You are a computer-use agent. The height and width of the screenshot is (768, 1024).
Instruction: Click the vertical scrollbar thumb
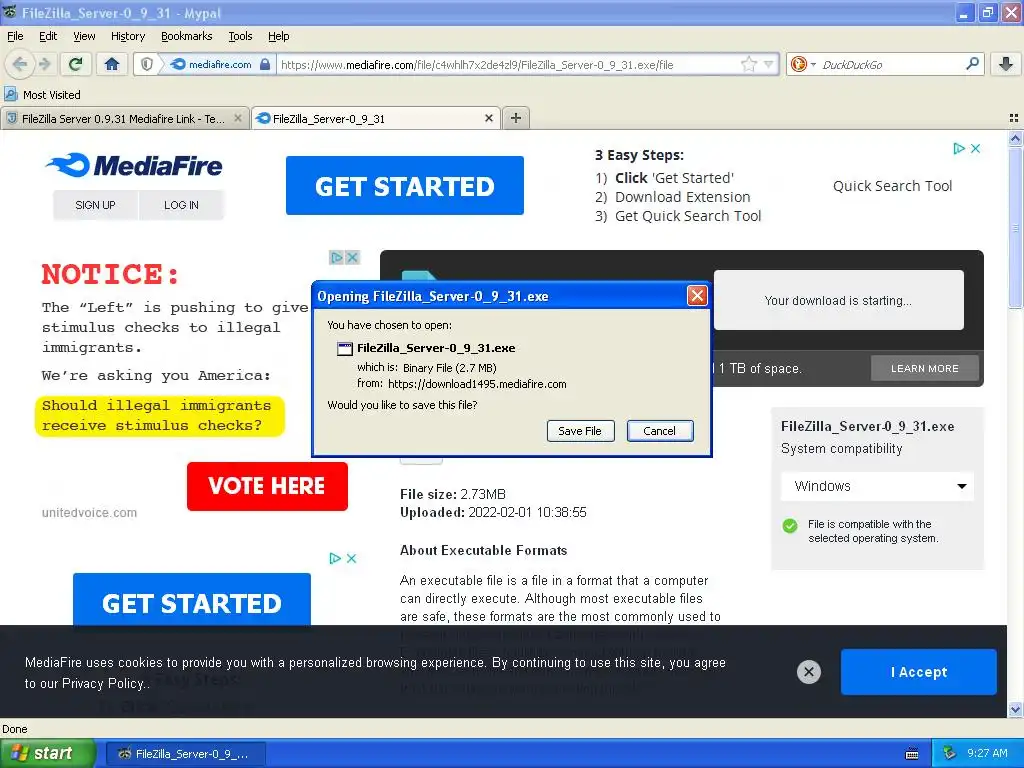[1016, 227]
